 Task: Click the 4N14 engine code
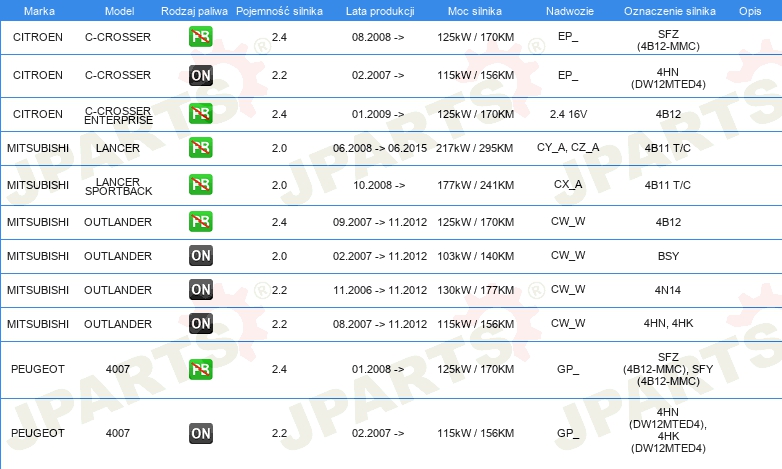[668, 290]
